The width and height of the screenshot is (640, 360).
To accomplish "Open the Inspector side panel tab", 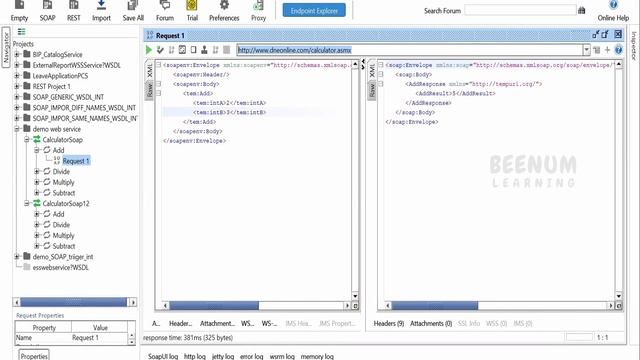I will click(x=634, y=46).
